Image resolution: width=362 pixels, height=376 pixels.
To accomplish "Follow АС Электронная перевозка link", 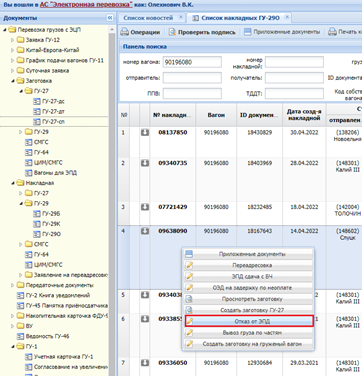I will [86, 5].
